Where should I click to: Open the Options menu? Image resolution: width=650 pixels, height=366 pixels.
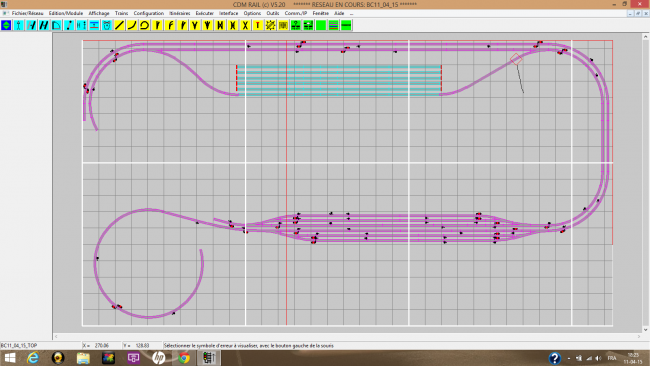point(252,13)
